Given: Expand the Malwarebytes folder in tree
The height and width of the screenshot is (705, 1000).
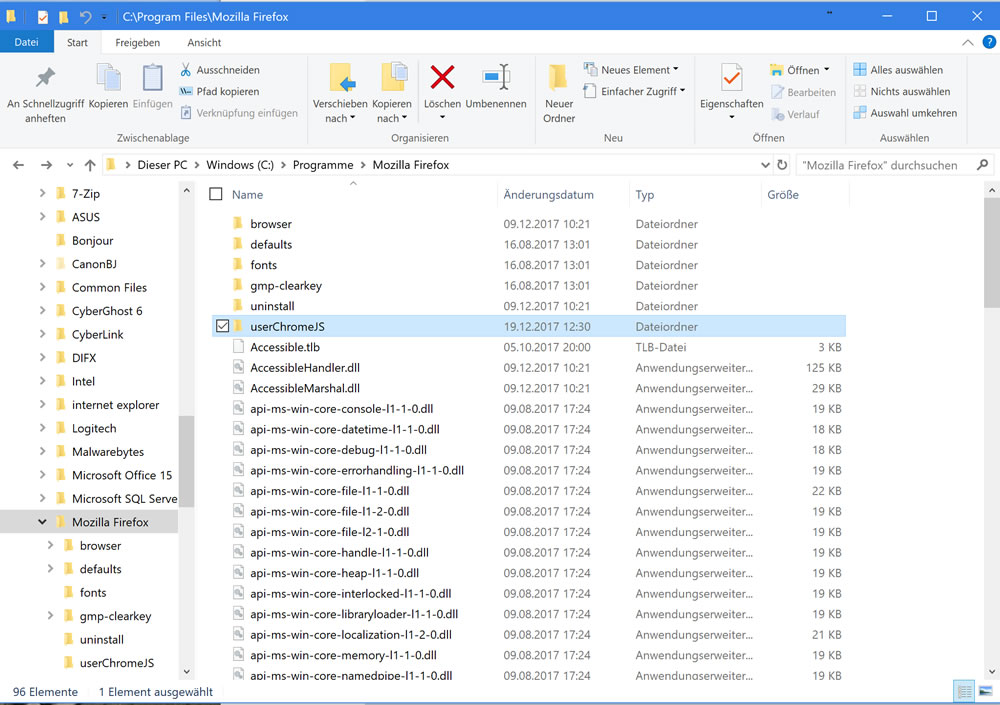Looking at the screenshot, I should [42, 452].
